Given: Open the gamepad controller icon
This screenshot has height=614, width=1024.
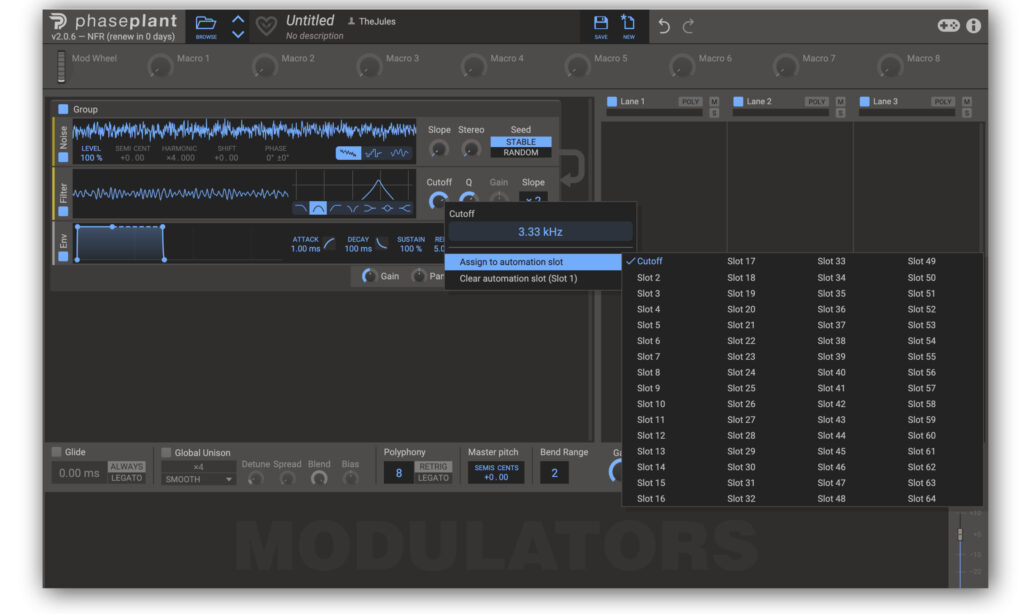Looking at the screenshot, I should click(948, 25).
